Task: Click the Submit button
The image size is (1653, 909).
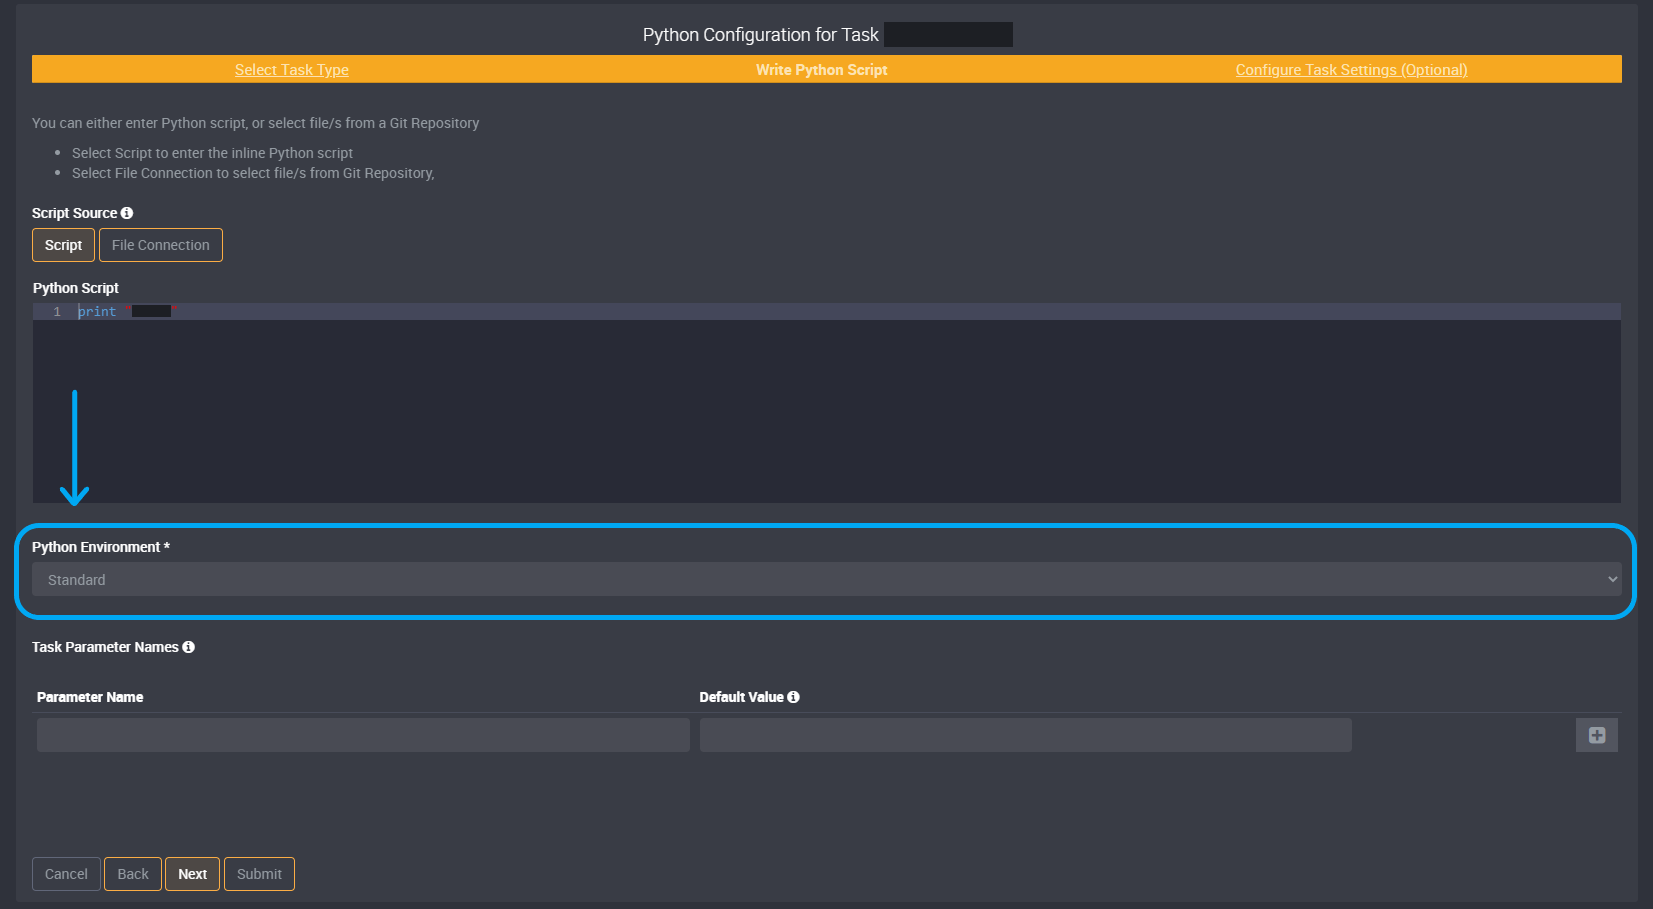Action: pos(259,874)
